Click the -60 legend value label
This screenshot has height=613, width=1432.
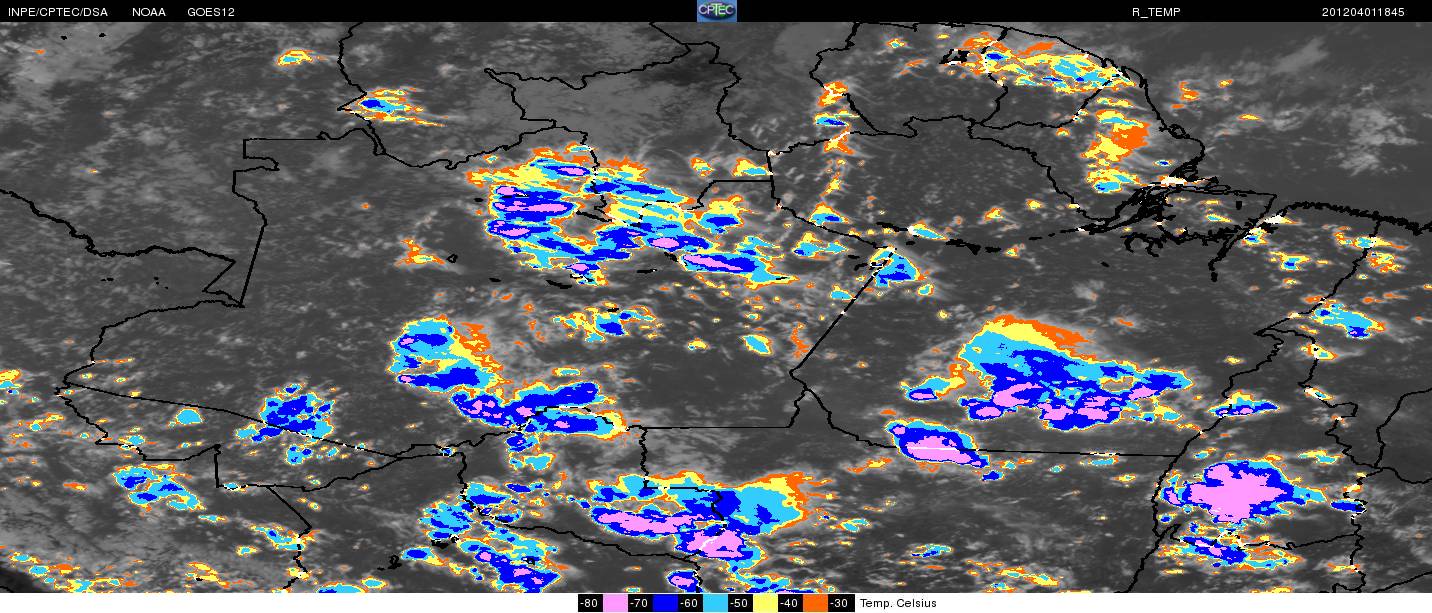690,603
